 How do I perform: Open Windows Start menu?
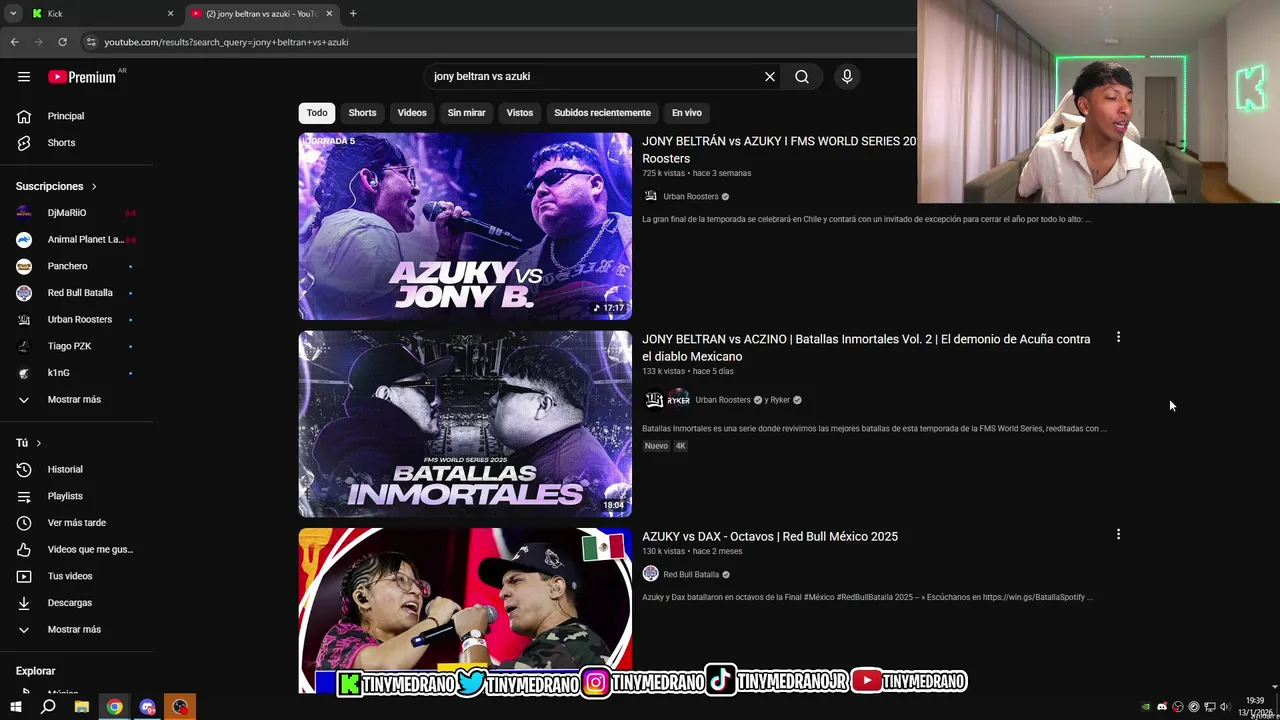[16, 707]
